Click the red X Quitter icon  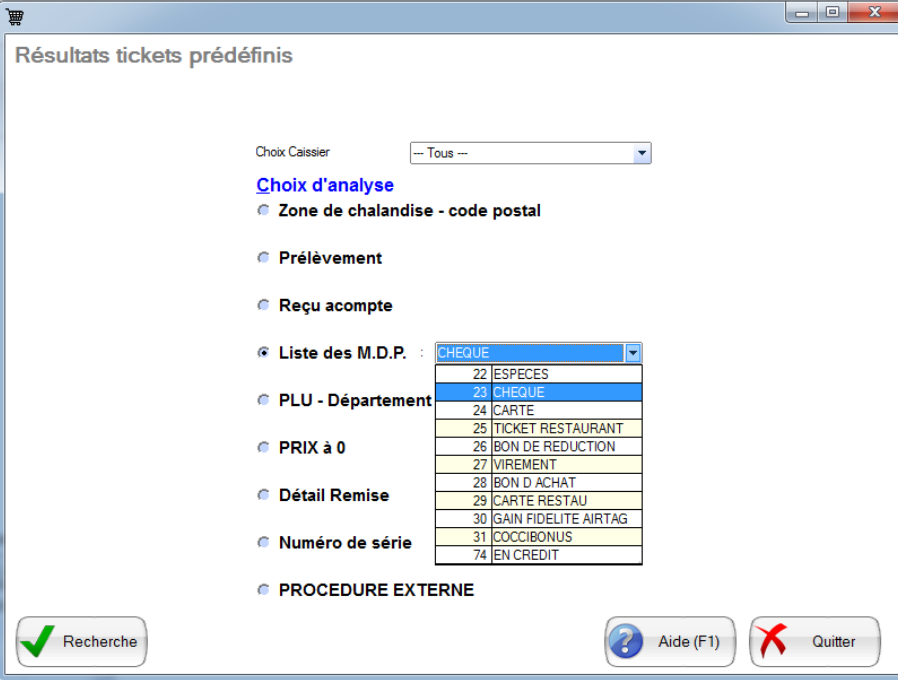[x=774, y=641]
